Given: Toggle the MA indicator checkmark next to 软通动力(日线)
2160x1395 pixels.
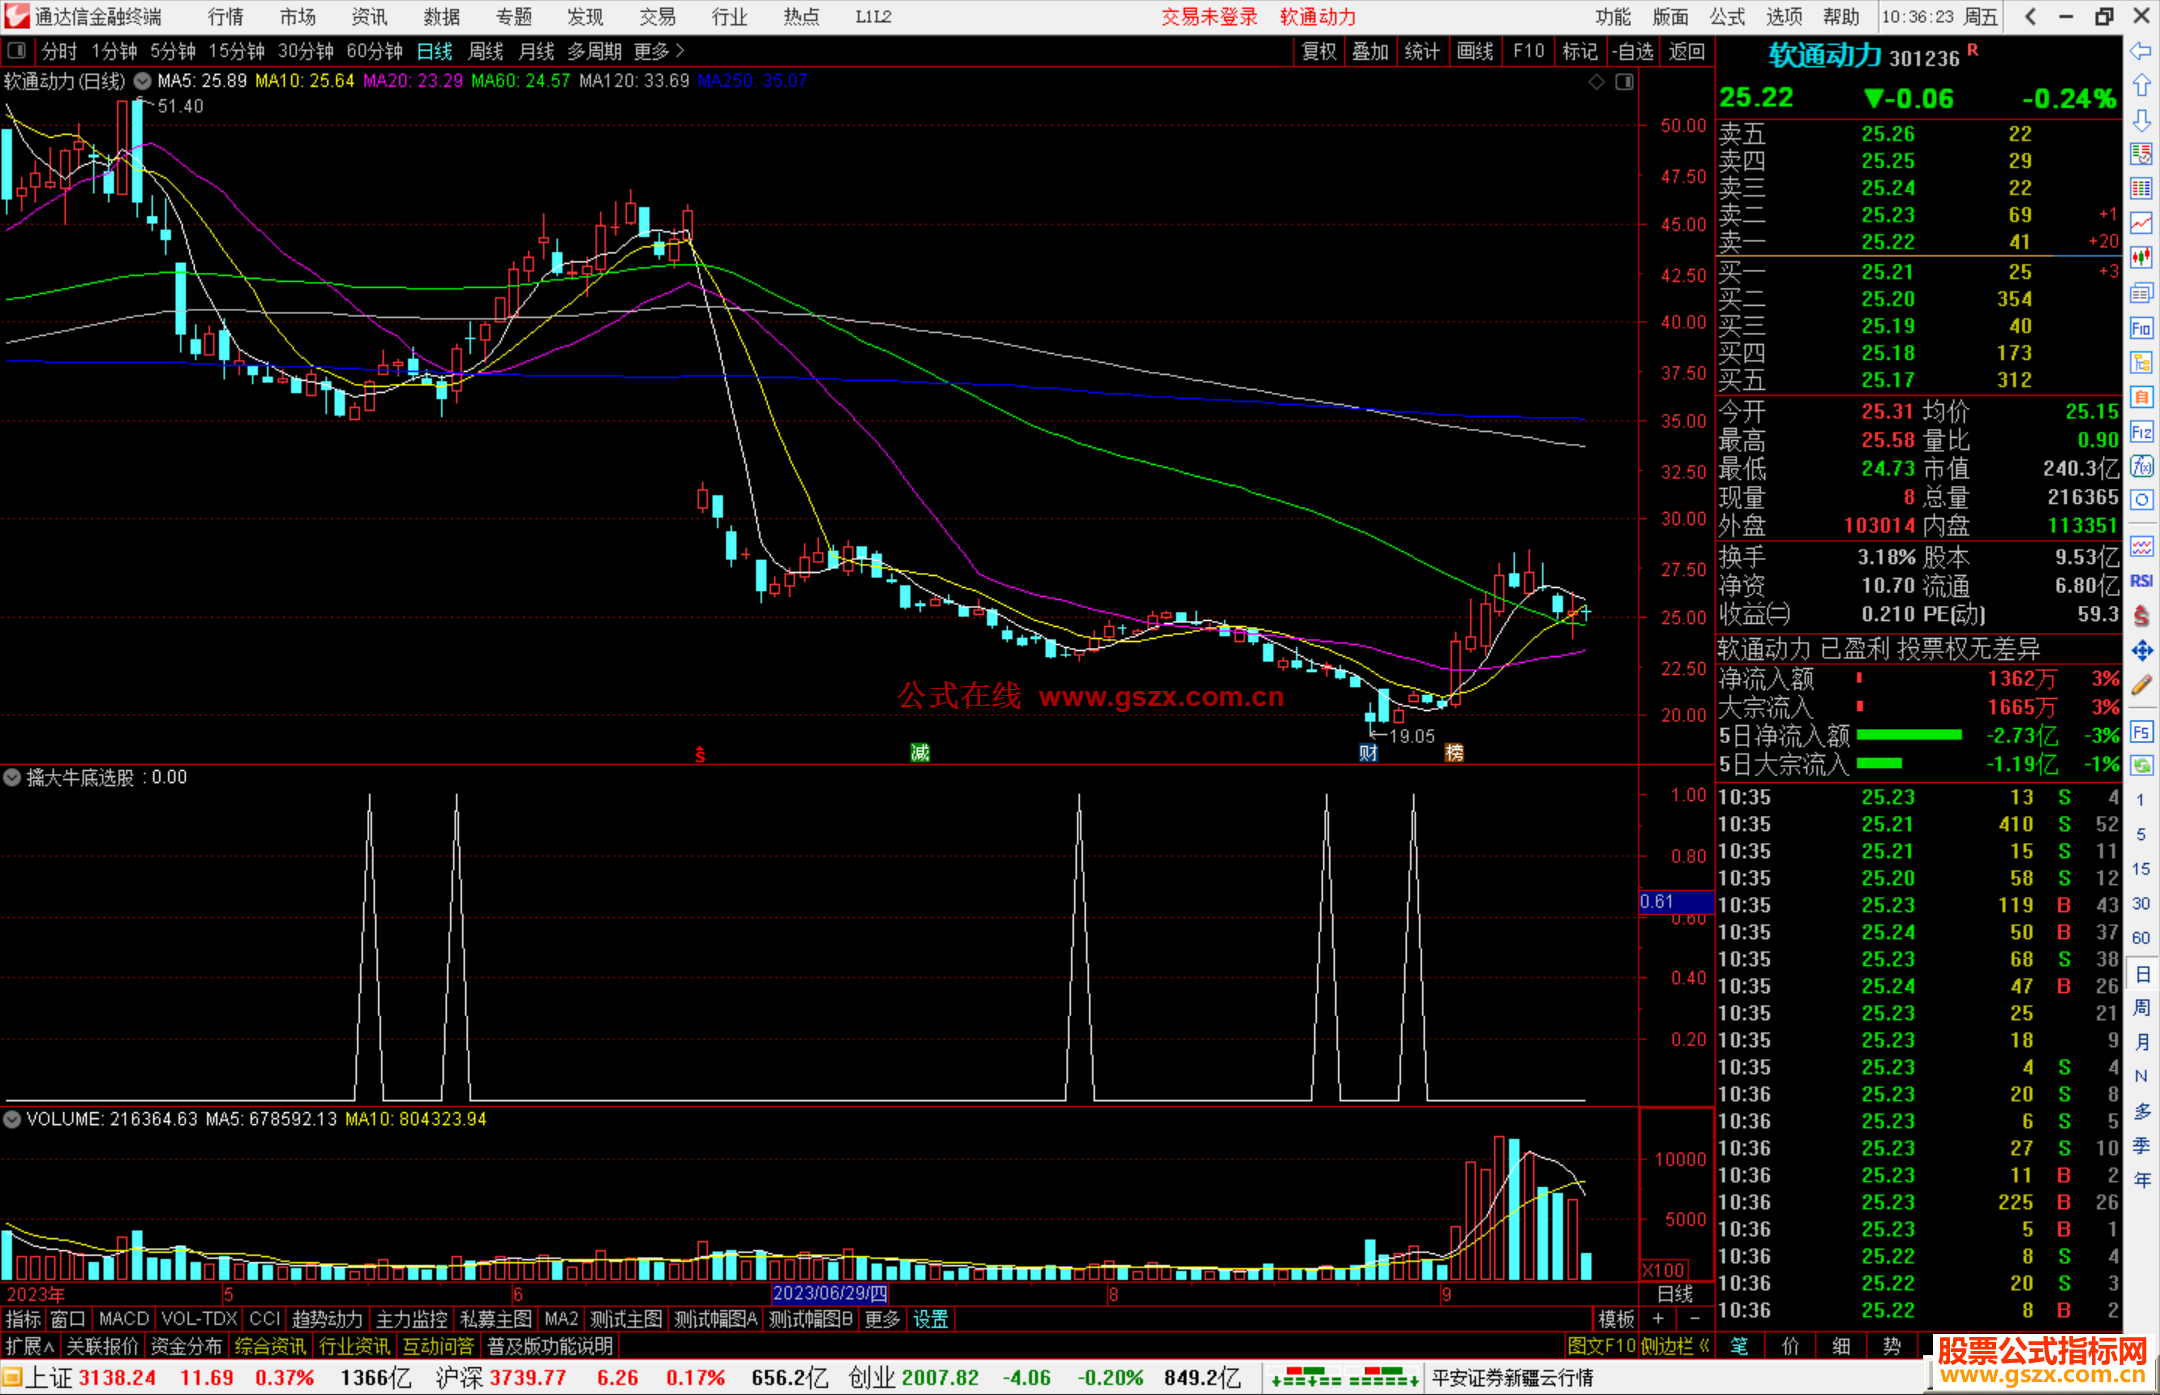Looking at the screenshot, I should pos(143,81).
